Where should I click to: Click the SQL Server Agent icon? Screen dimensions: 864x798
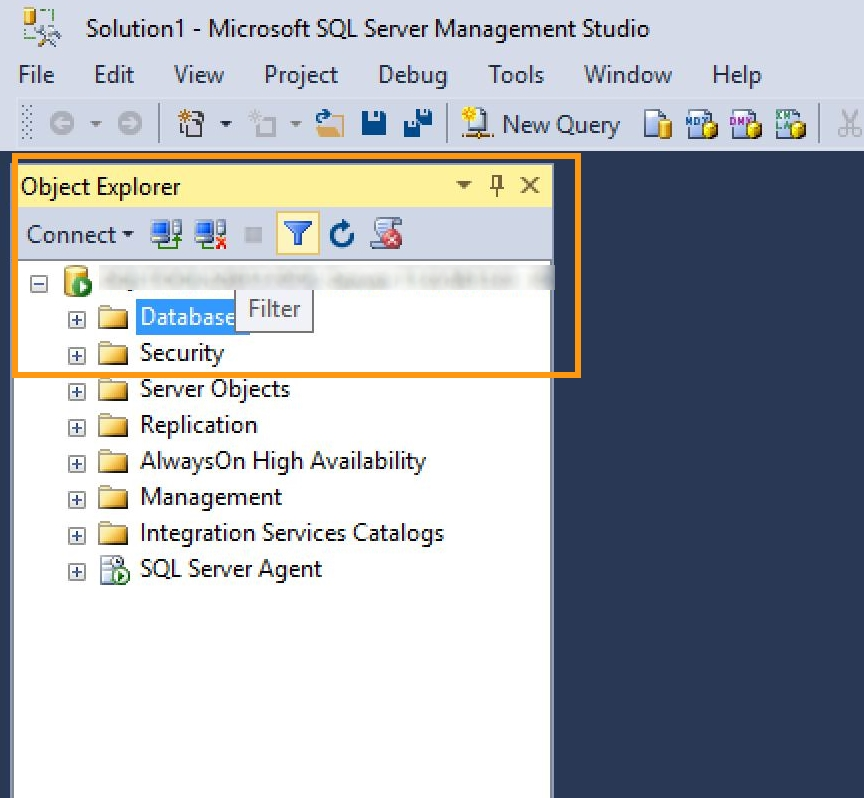pos(114,570)
